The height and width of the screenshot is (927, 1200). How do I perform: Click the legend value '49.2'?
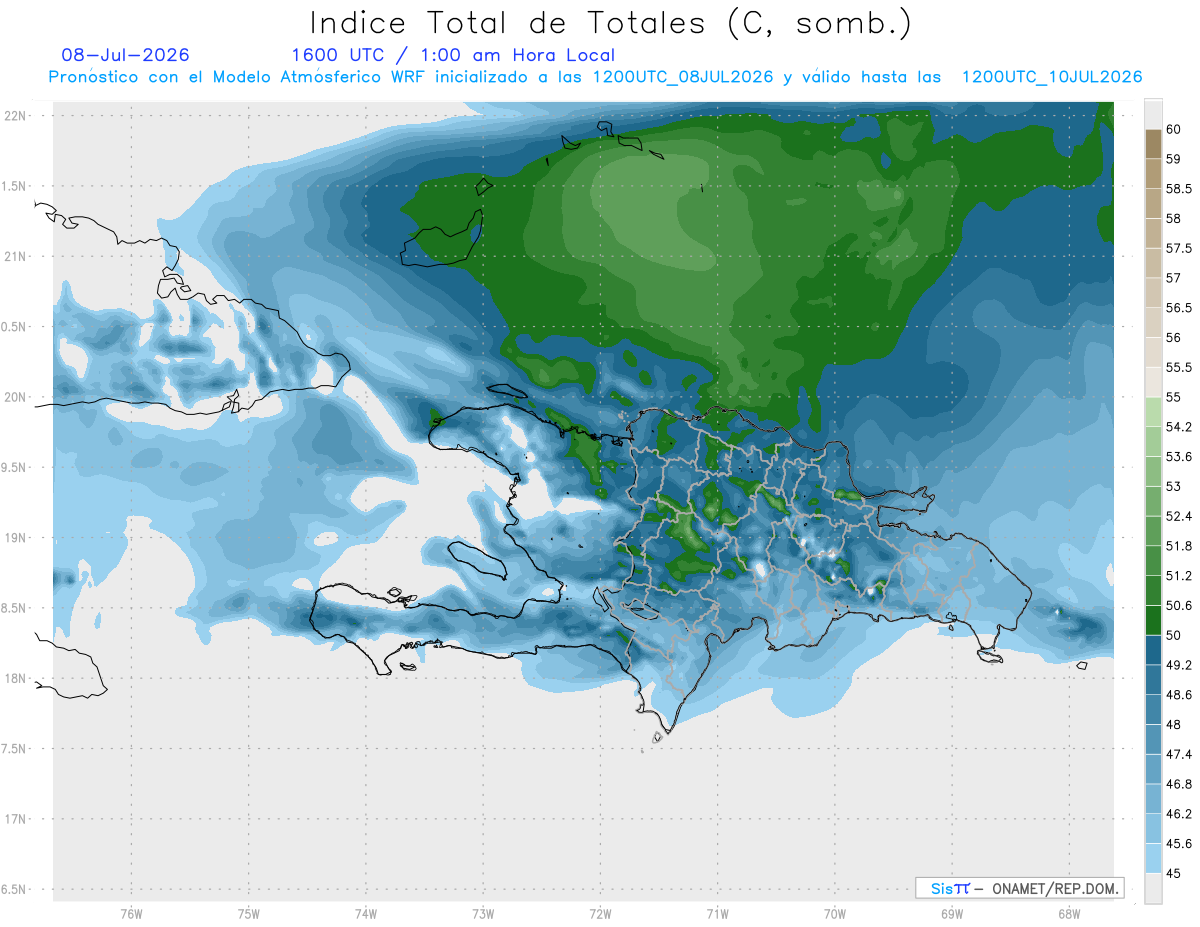point(1179,665)
